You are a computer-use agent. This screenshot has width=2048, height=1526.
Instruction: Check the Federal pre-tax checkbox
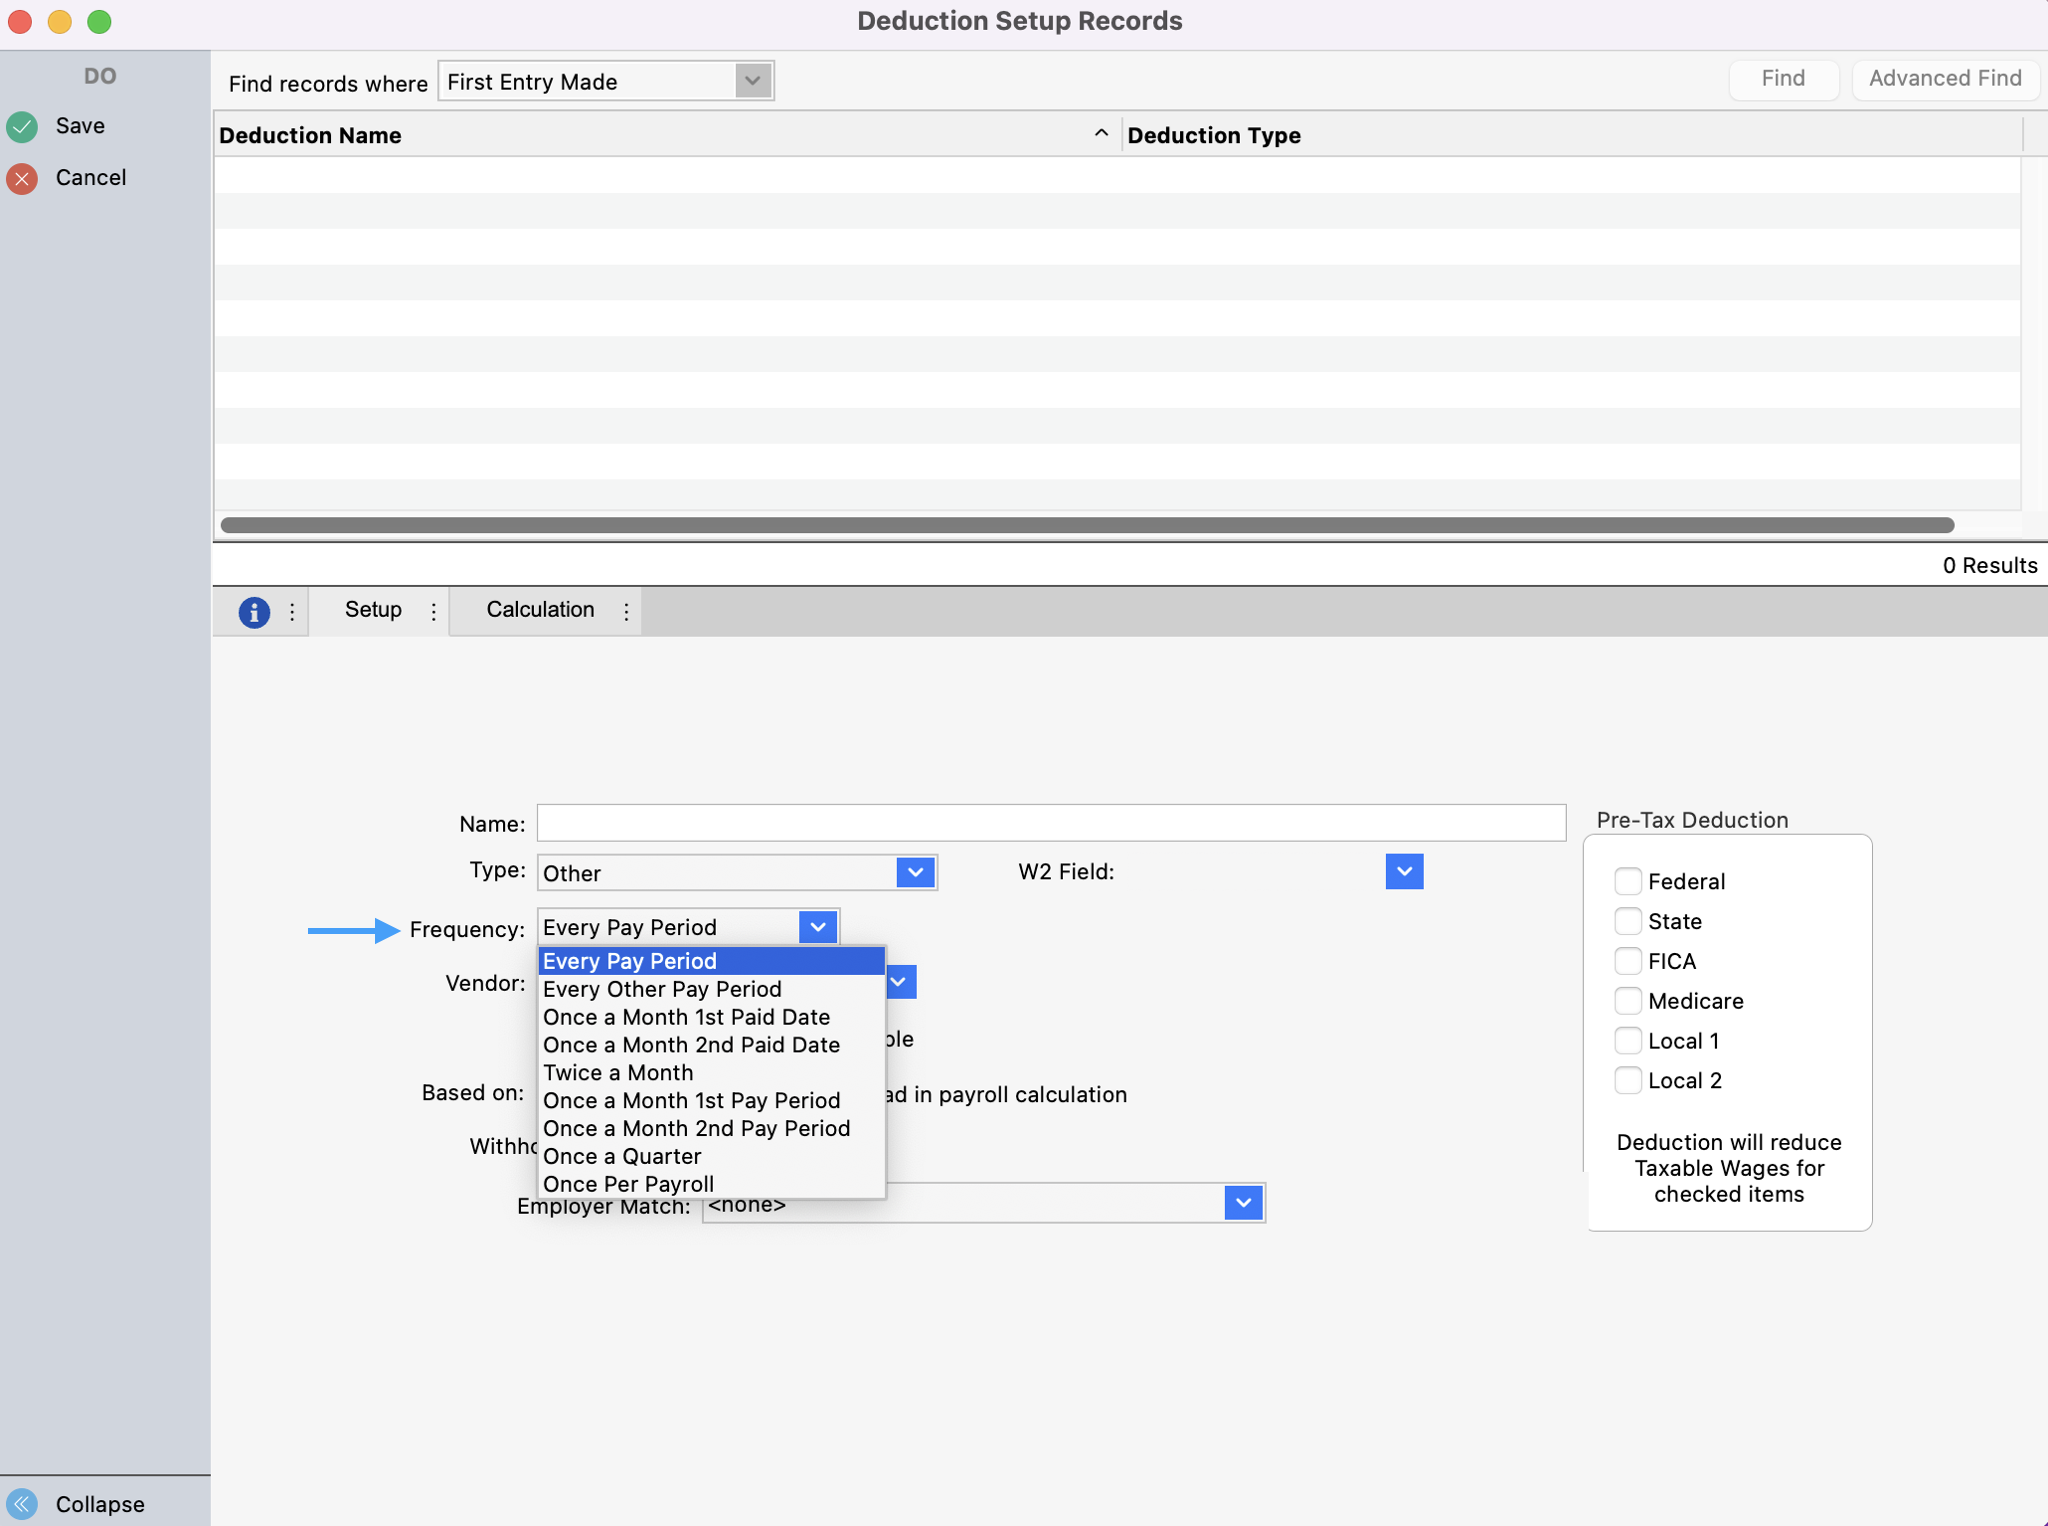[1628, 881]
